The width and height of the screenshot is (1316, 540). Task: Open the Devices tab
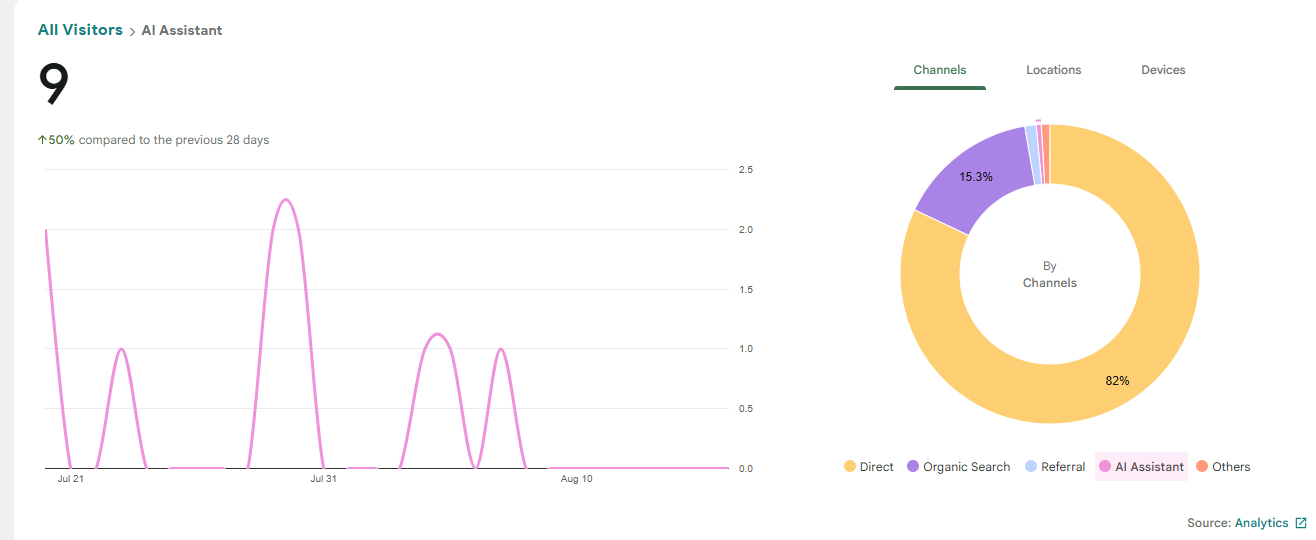1163,70
